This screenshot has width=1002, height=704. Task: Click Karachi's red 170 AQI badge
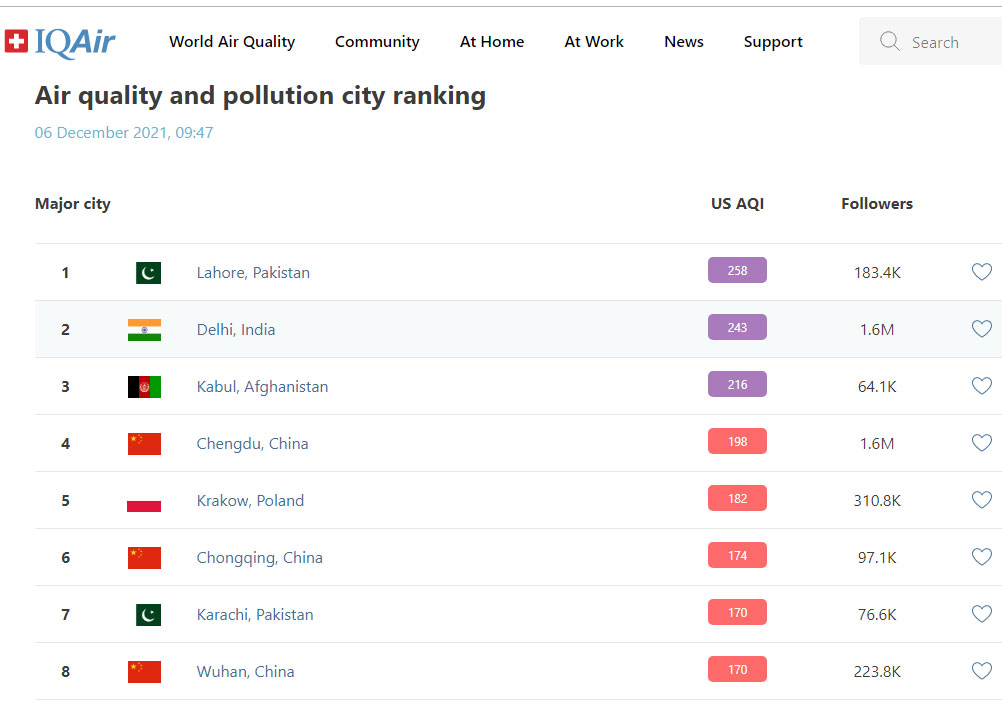tap(737, 612)
